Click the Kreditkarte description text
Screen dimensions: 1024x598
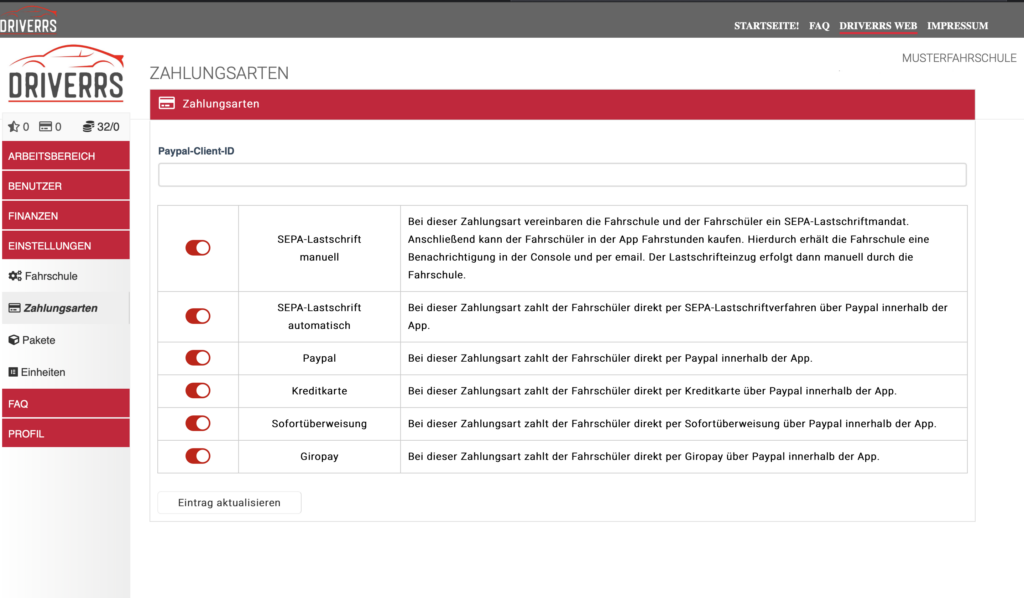click(652, 391)
